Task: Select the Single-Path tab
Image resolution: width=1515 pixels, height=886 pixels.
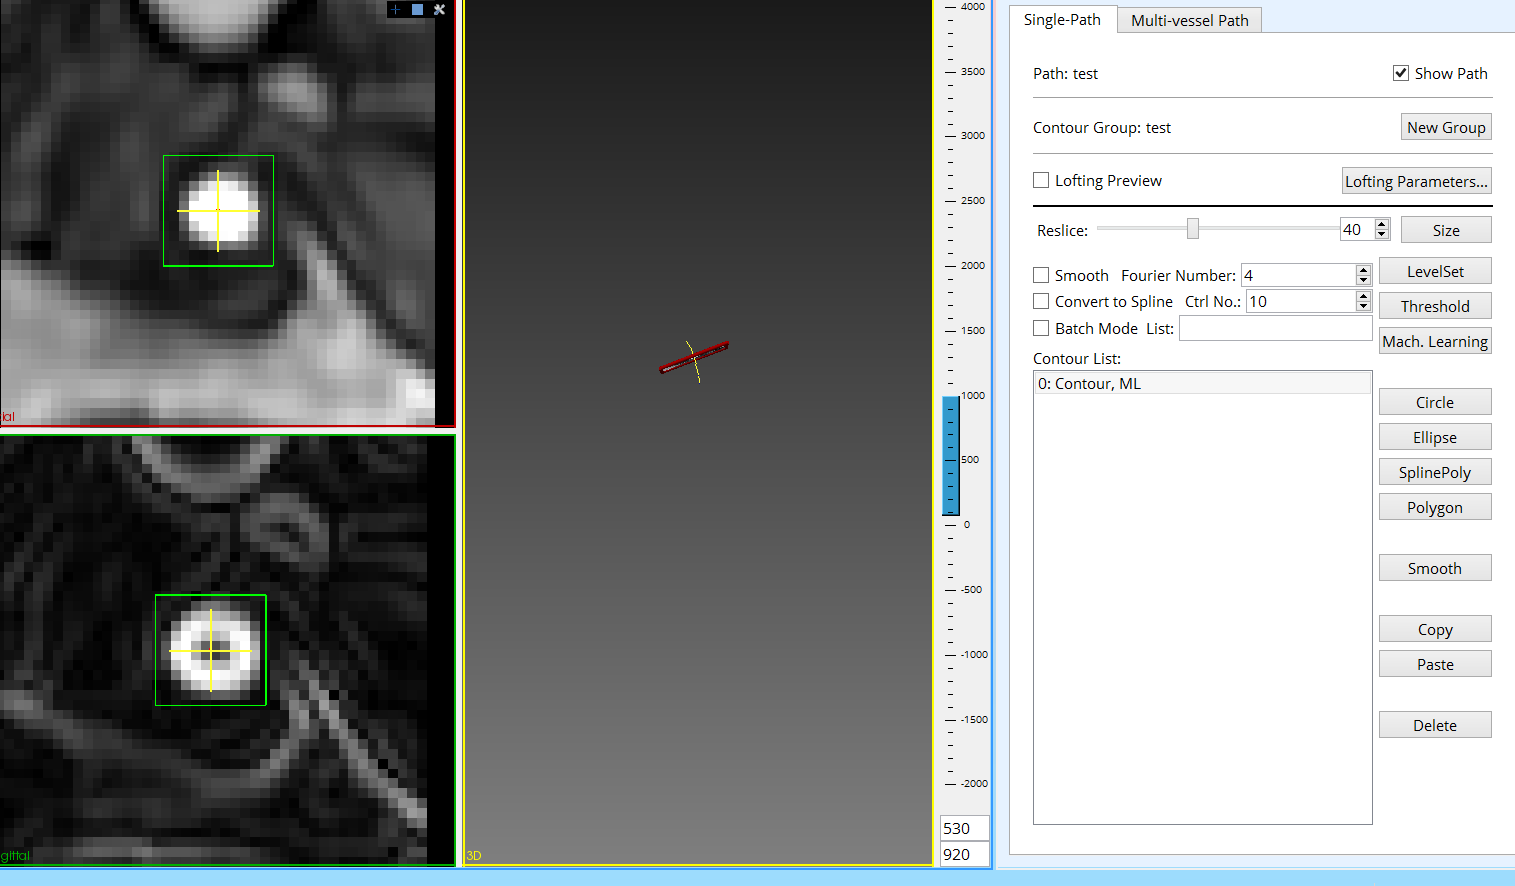Action: coord(1062,19)
